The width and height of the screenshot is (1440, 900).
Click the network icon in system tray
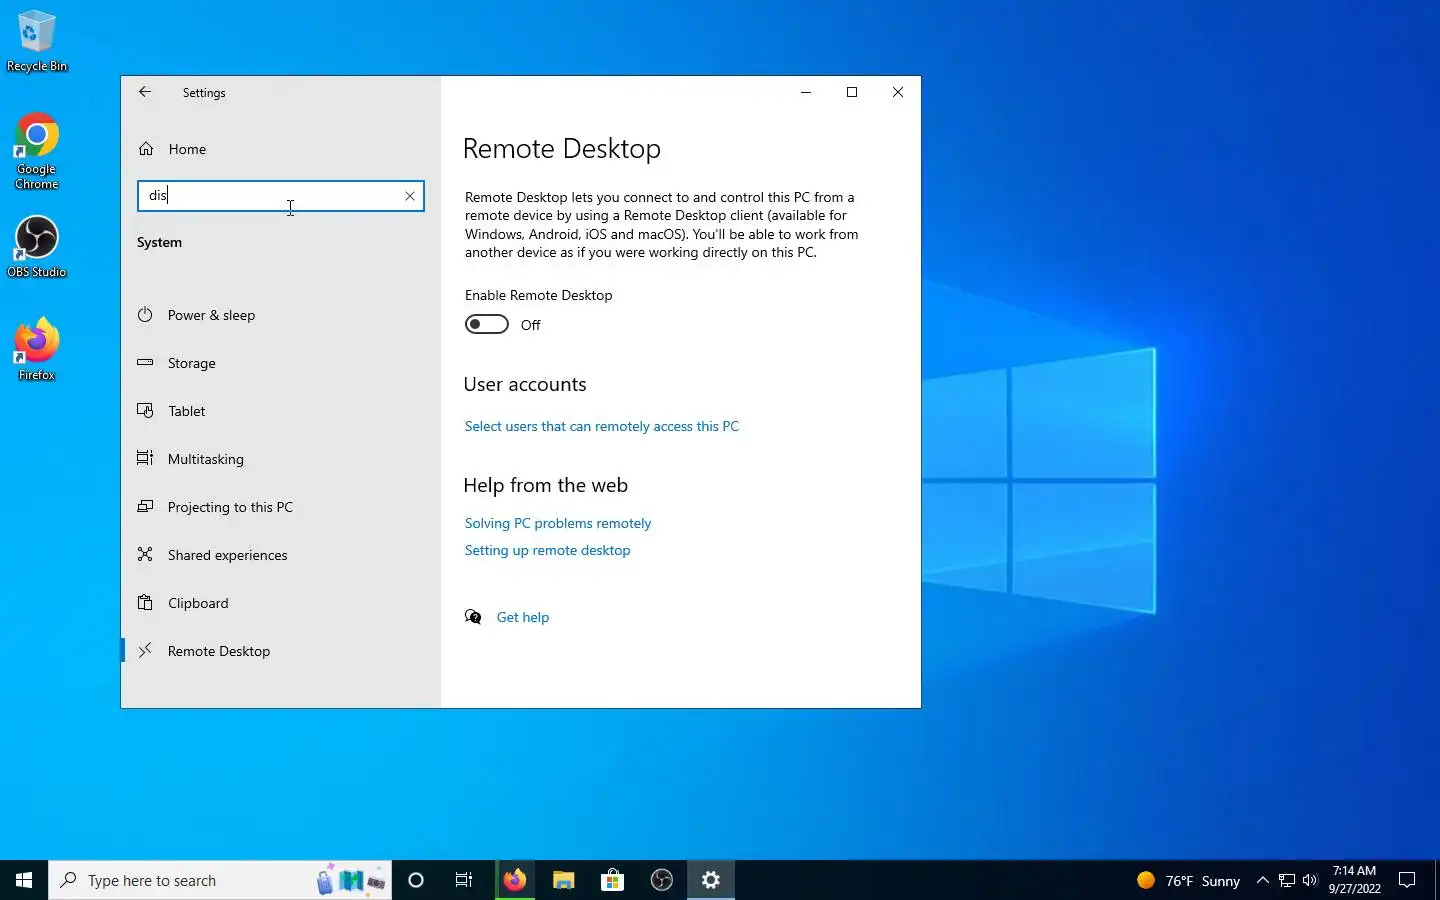point(1287,880)
